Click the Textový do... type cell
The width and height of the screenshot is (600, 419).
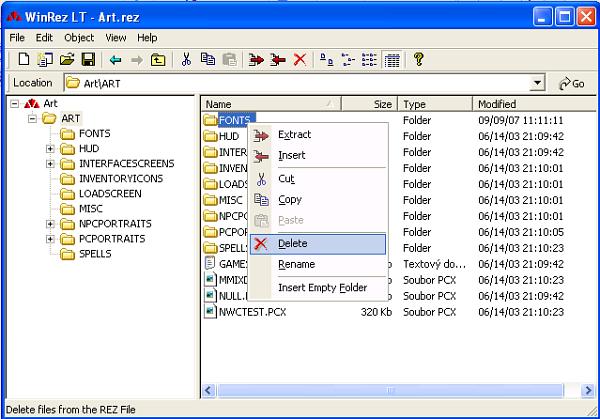[x=434, y=264]
